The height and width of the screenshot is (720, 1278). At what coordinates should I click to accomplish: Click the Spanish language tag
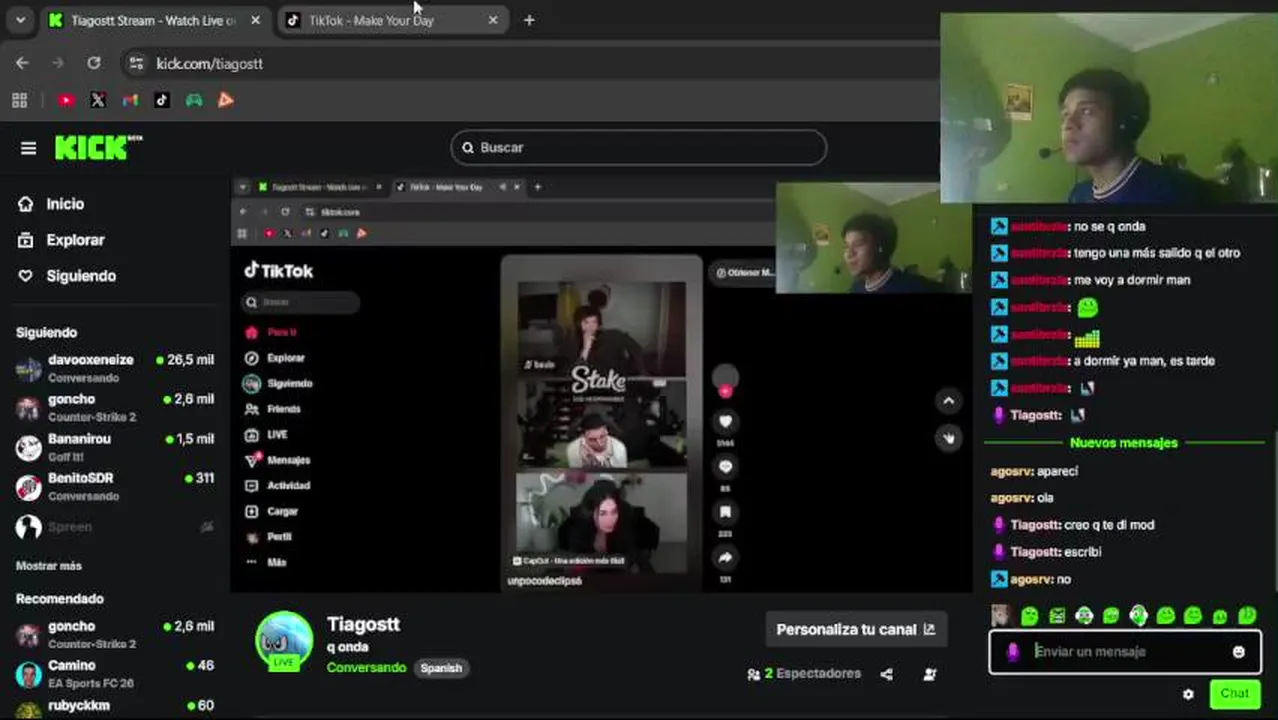[441, 668]
